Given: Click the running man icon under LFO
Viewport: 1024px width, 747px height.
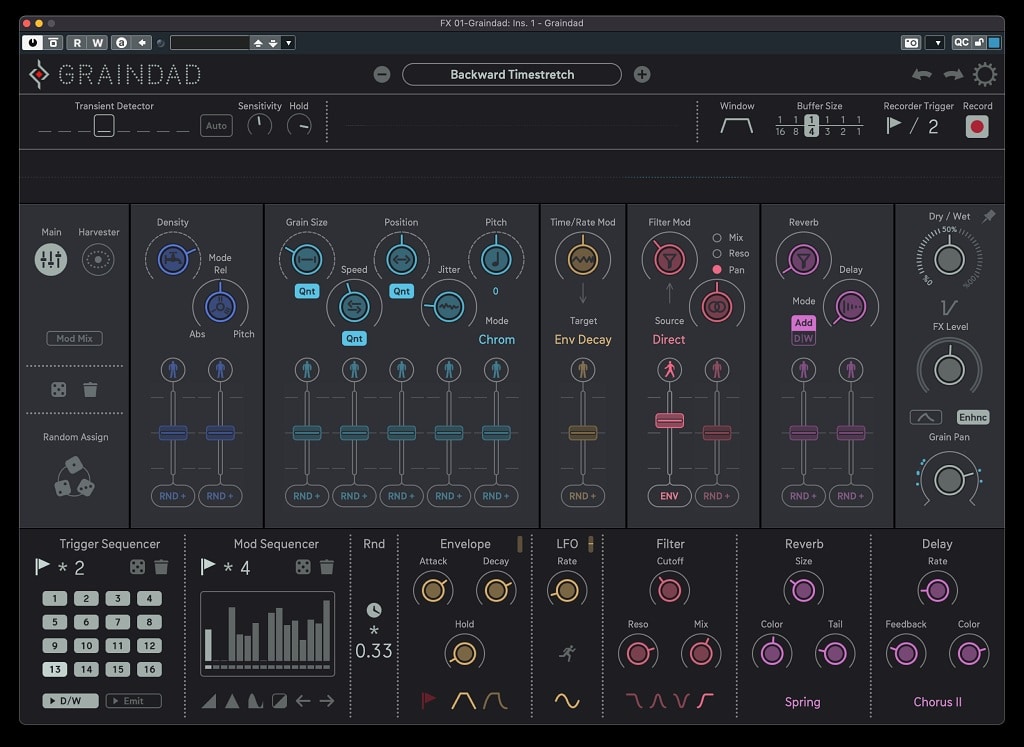Looking at the screenshot, I should 567,652.
